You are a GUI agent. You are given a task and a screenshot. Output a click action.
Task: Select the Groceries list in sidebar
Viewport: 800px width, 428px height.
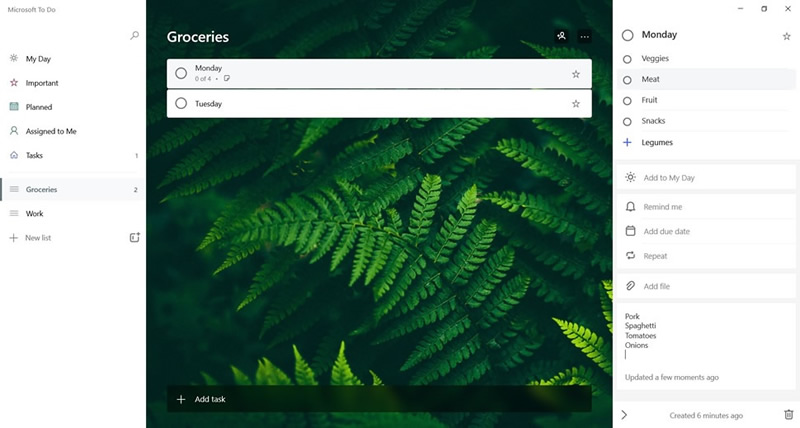(72, 189)
